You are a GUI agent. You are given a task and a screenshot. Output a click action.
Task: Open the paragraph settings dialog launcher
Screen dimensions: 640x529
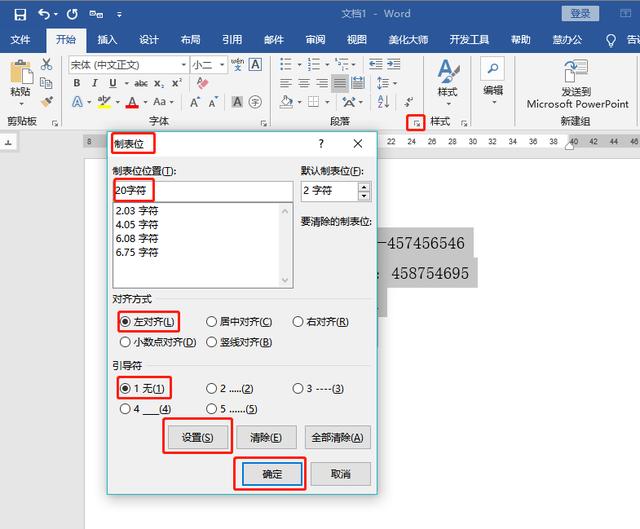416,122
